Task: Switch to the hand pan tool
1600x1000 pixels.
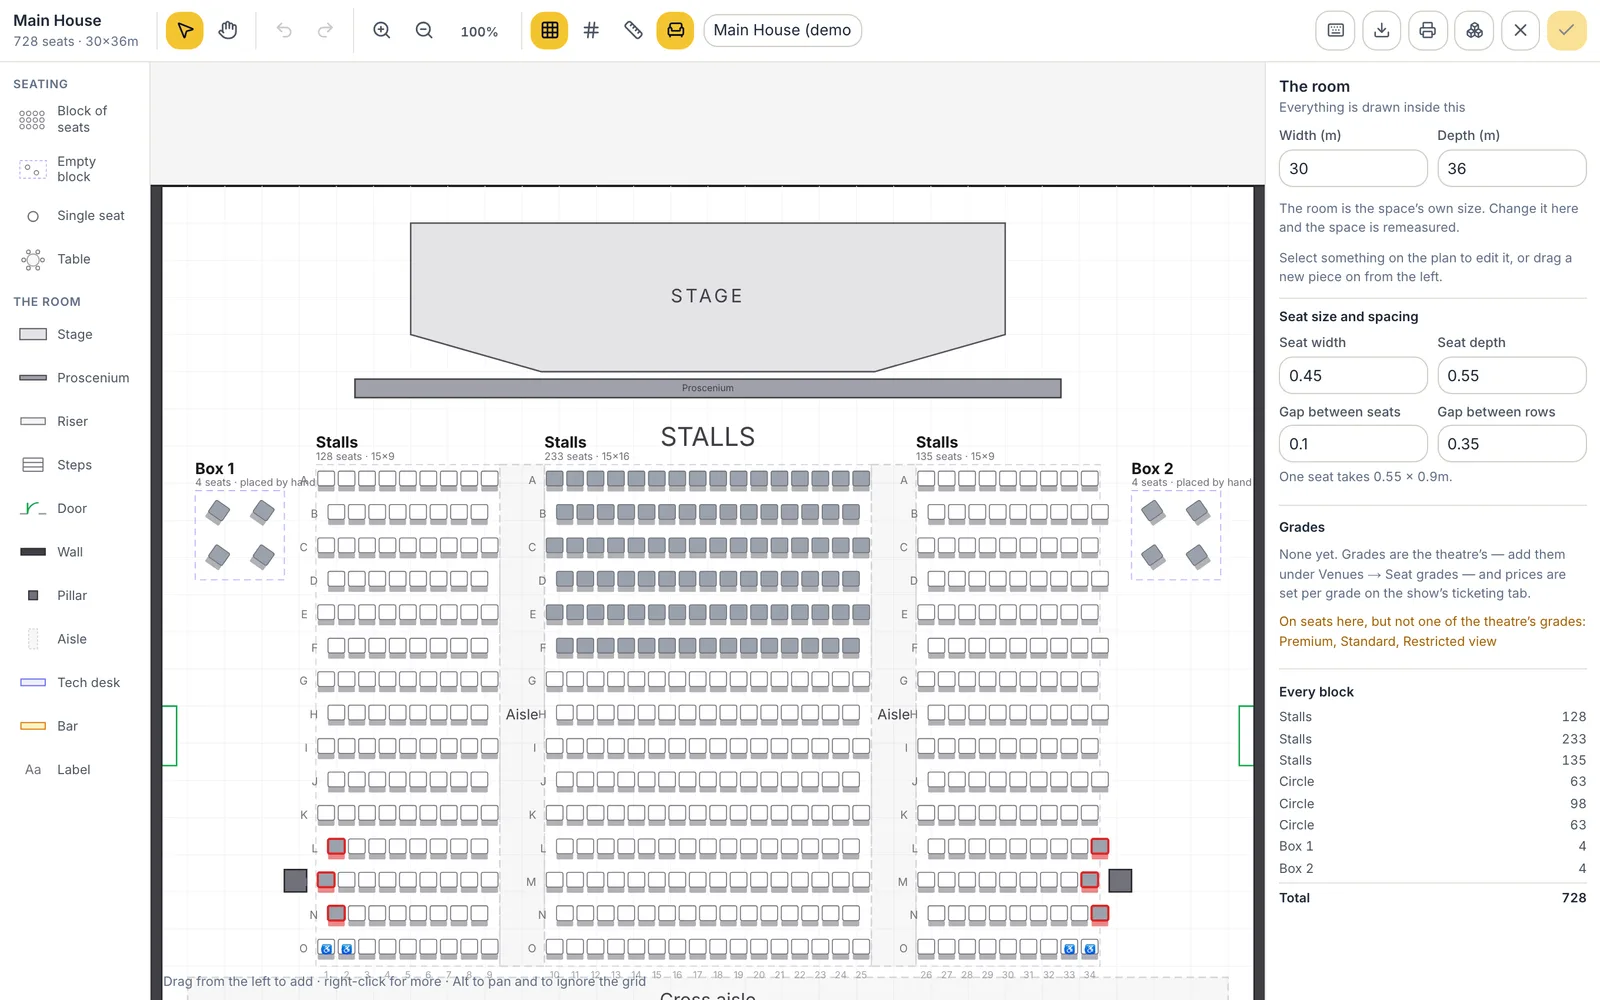Action: (228, 30)
